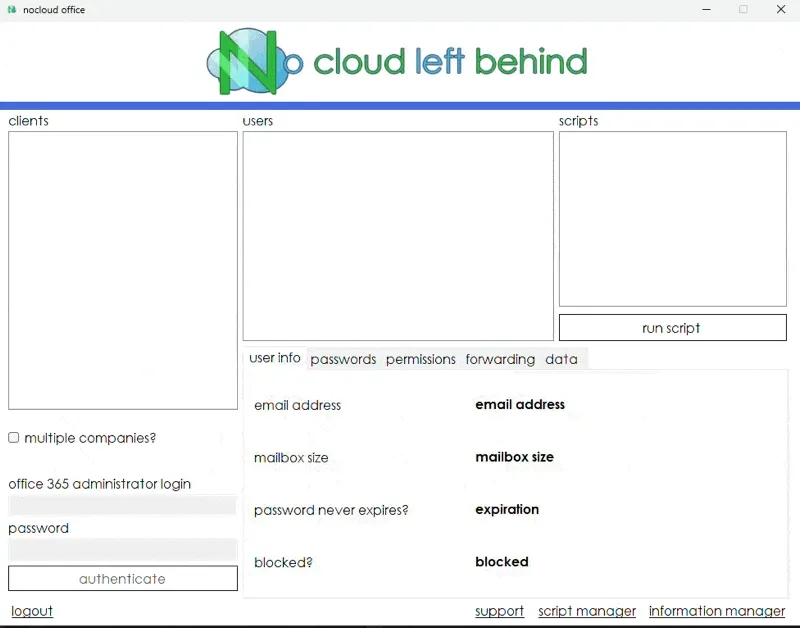This screenshot has width=800, height=628.
Task: Click into the password input field
Action: click(123, 550)
